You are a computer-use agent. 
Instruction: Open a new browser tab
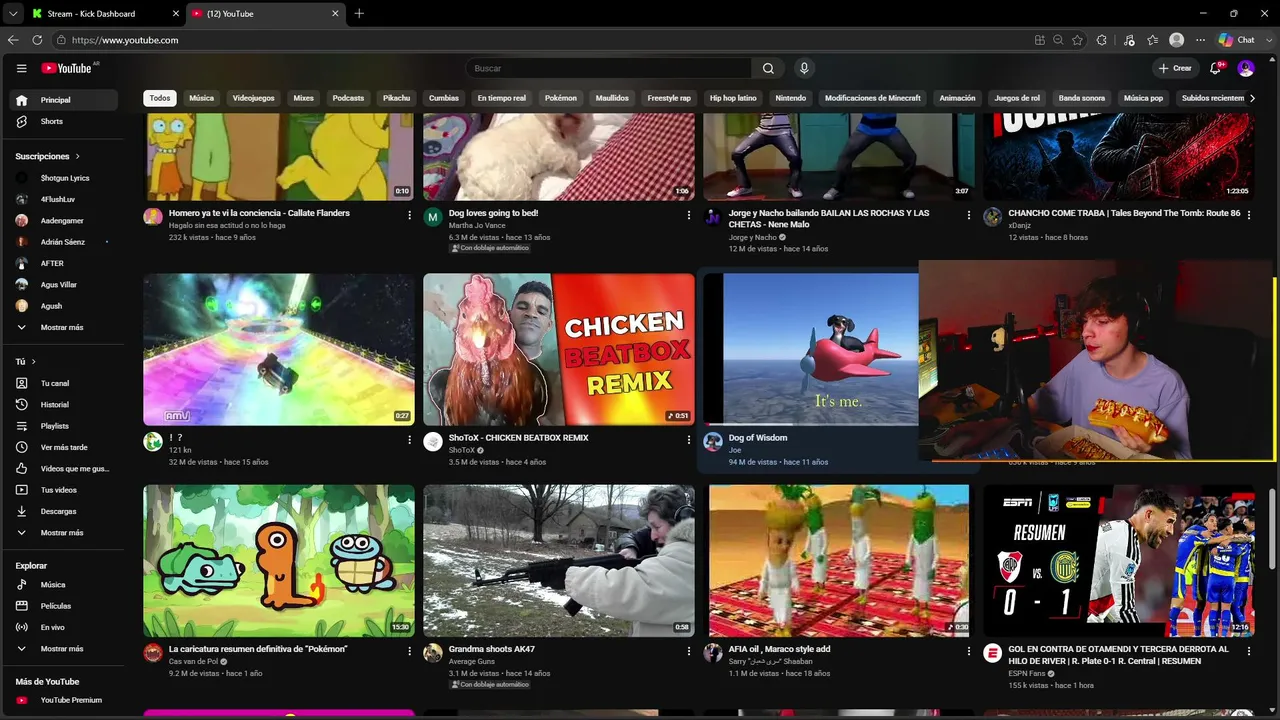(x=359, y=14)
